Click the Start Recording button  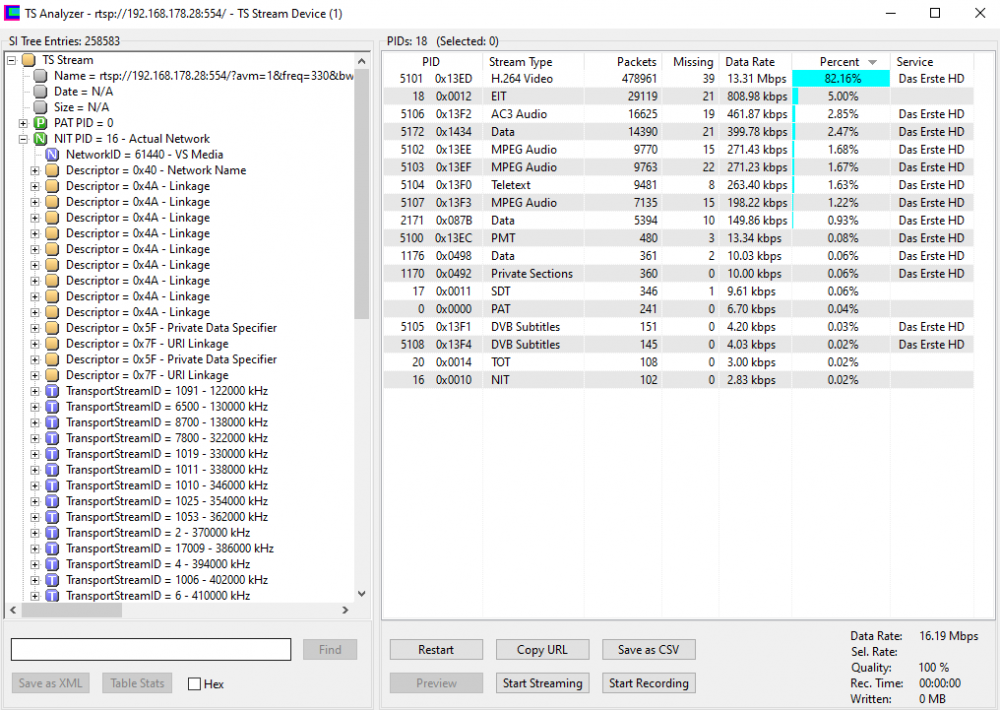click(648, 683)
